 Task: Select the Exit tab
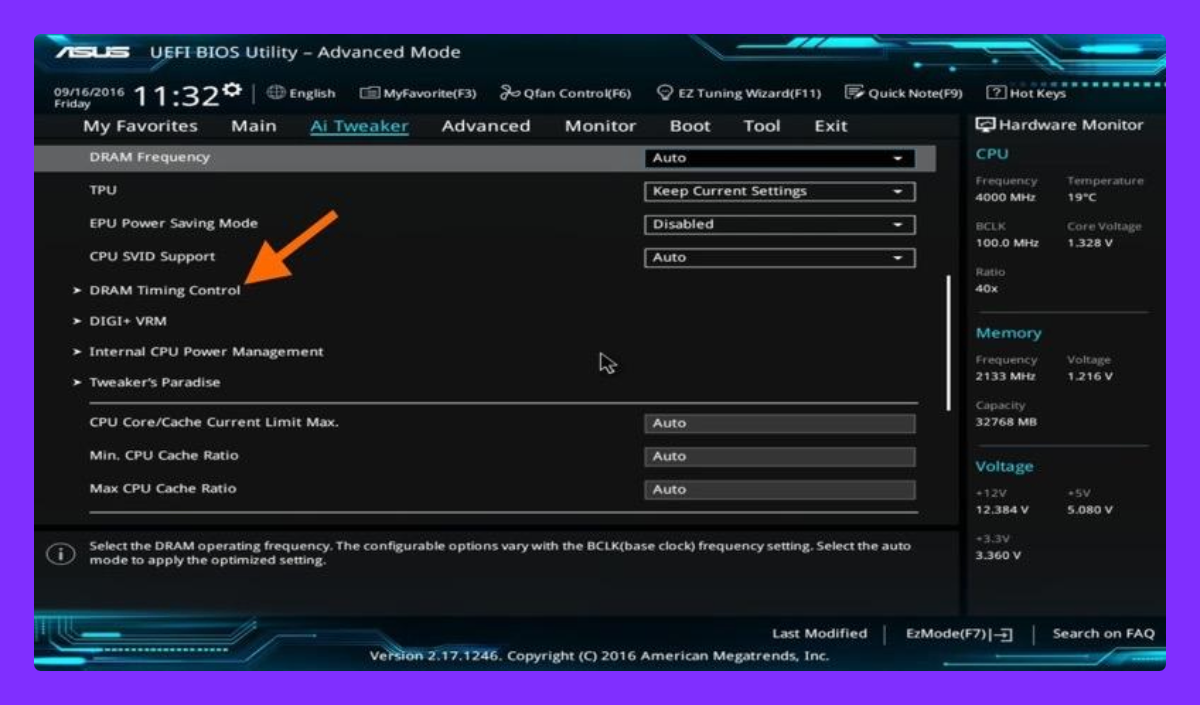[x=831, y=126]
